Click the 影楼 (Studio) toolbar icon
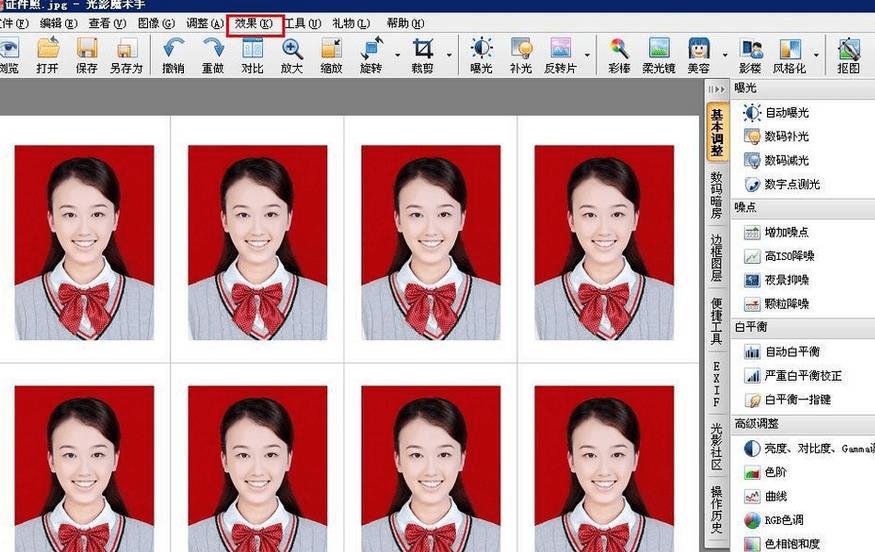Viewport: 875px width, 552px height. (751, 49)
